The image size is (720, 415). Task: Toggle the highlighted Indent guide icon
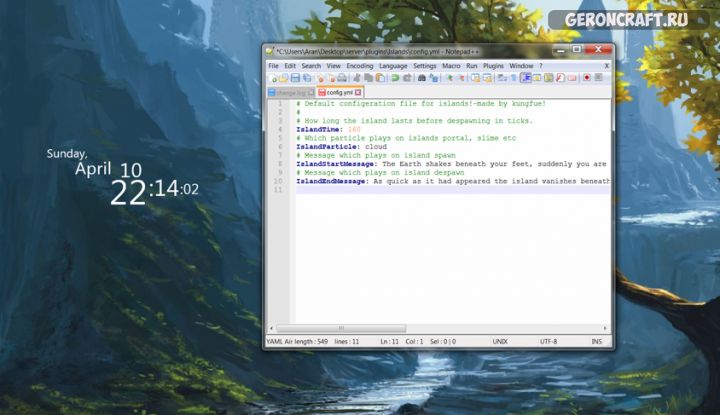[525, 78]
